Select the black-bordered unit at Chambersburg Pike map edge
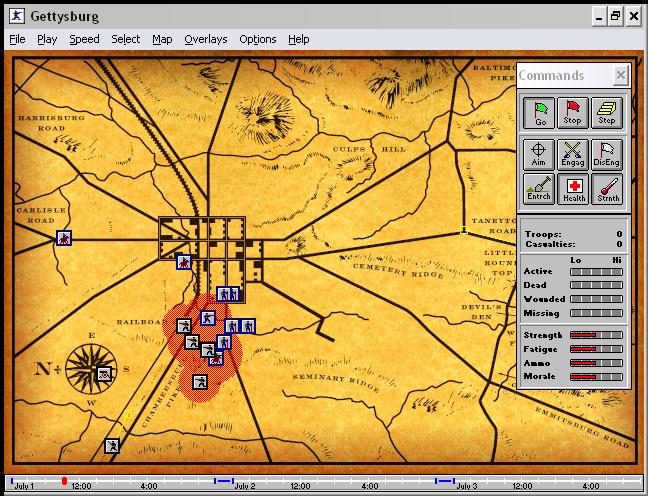This screenshot has width=648, height=496. pos(112,446)
